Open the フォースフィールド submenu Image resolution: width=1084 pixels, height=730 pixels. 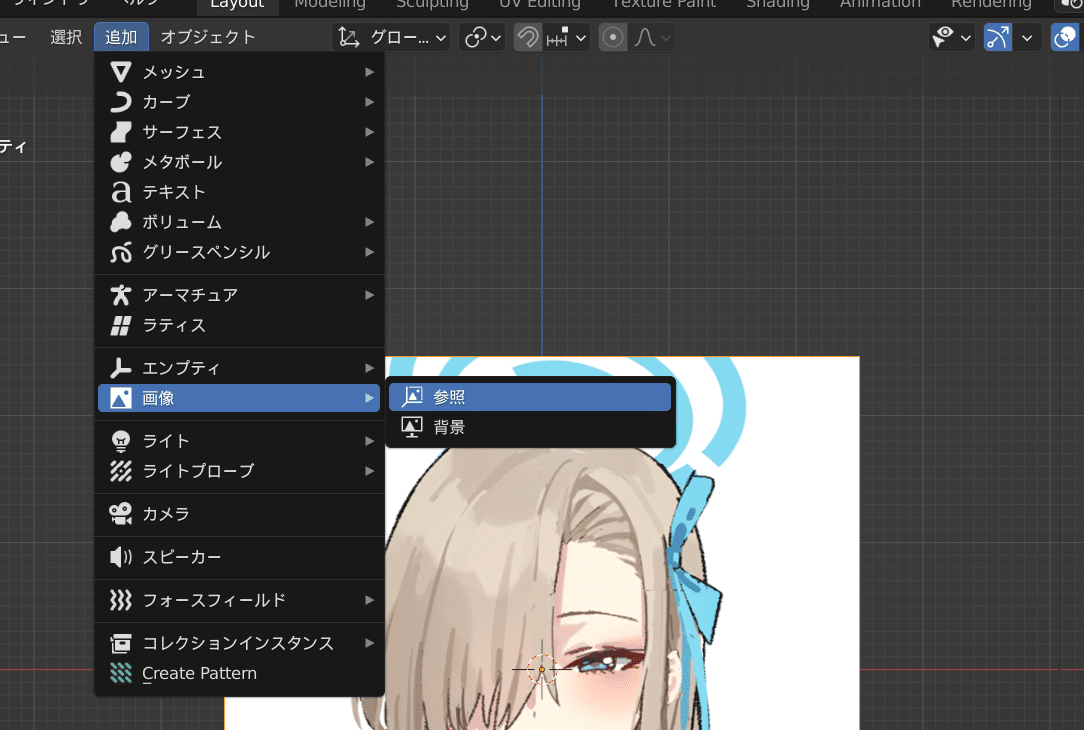[x=239, y=600]
